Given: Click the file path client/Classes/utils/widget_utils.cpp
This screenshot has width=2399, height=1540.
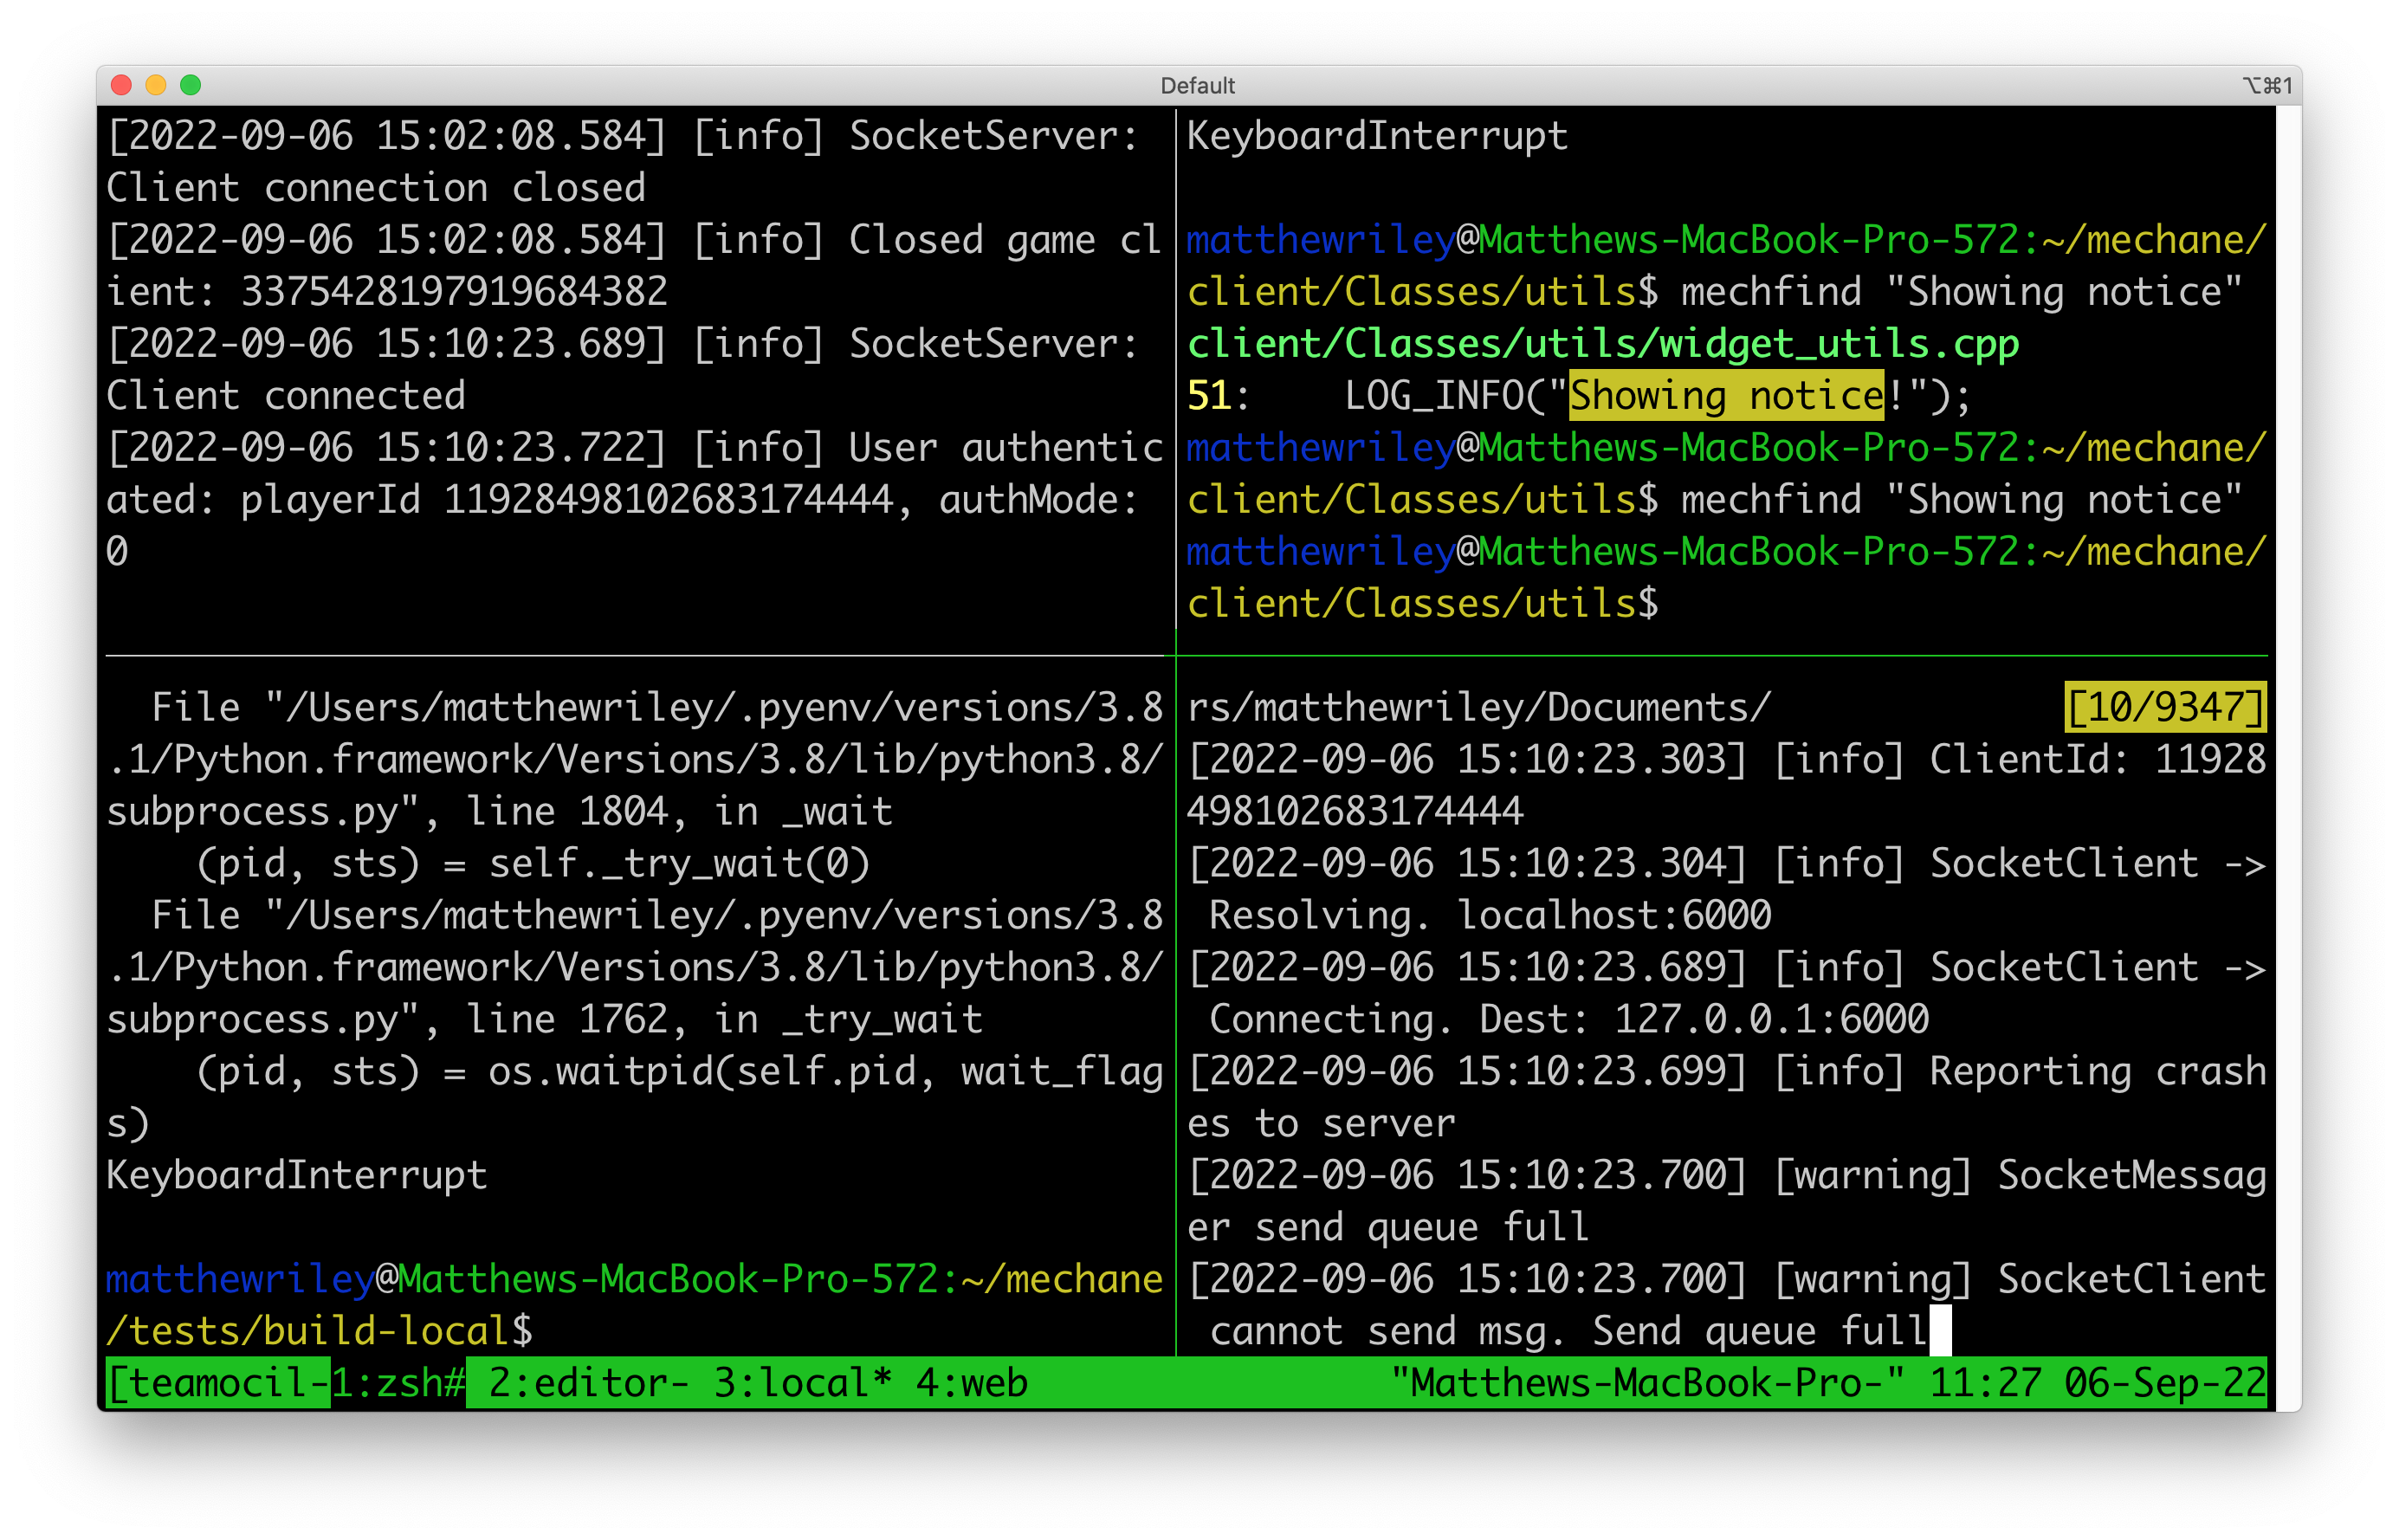Looking at the screenshot, I should click(1603, 344).
